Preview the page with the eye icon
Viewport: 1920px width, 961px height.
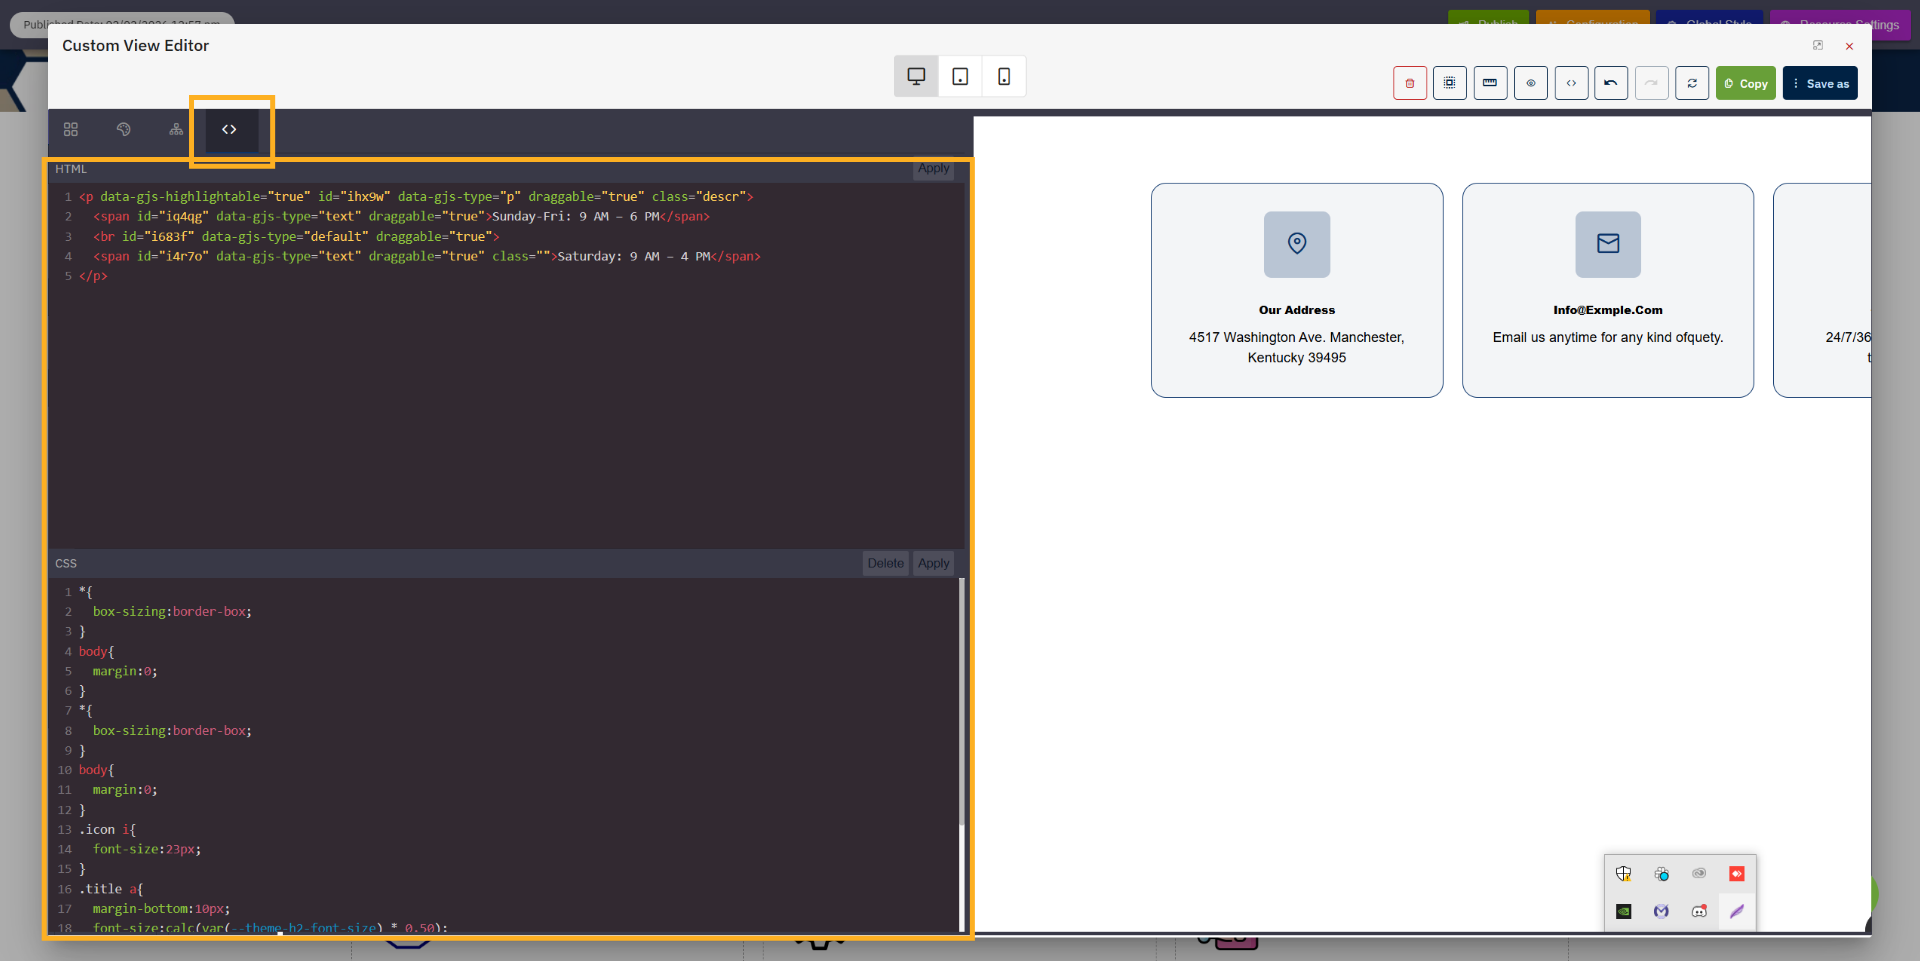[1531, 83]
